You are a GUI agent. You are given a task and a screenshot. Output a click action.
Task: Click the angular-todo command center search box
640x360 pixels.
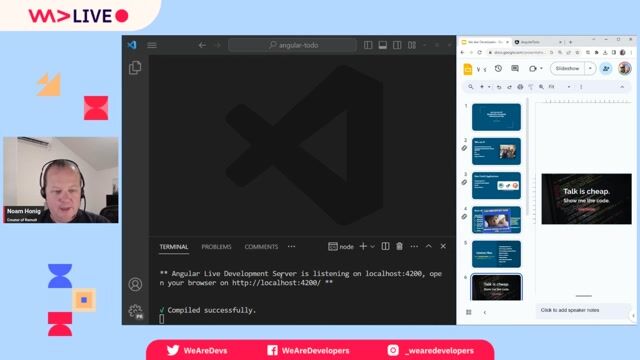pos(292,45)
